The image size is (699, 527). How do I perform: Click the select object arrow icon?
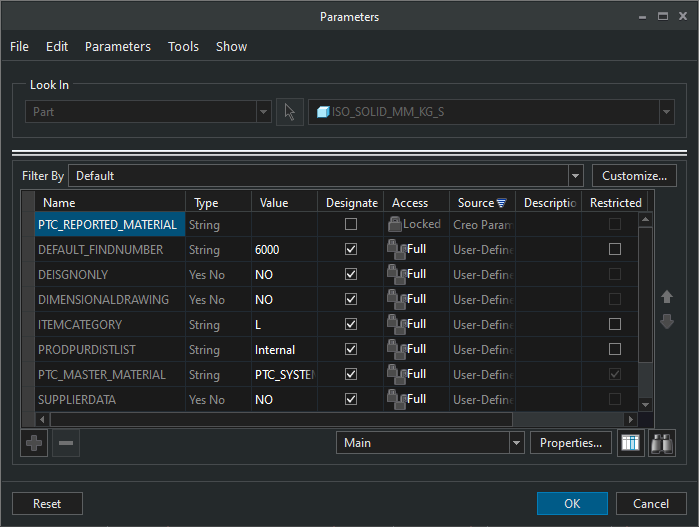289,112
